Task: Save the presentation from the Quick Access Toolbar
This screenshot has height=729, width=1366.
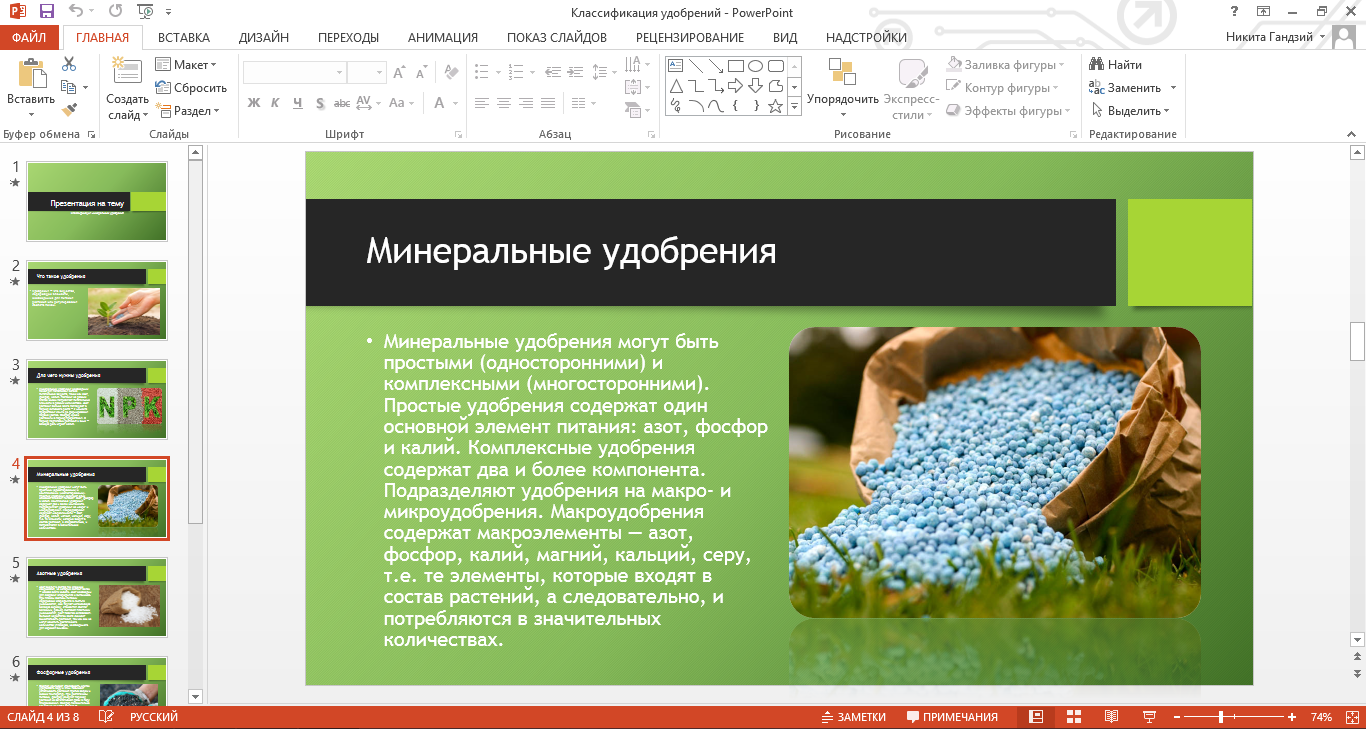Action: pyautogui.click(x=47, y=12)
